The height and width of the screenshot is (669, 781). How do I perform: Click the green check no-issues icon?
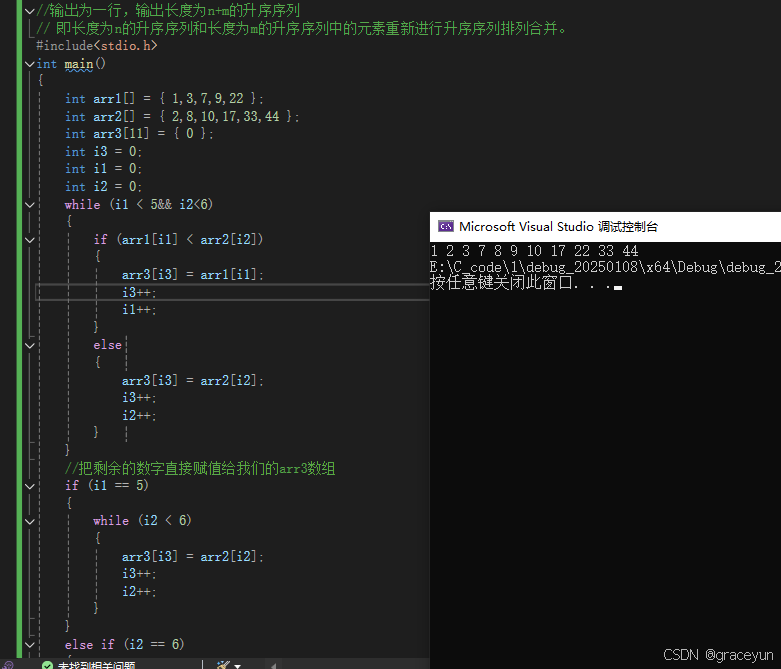click(x=47, y=665)
